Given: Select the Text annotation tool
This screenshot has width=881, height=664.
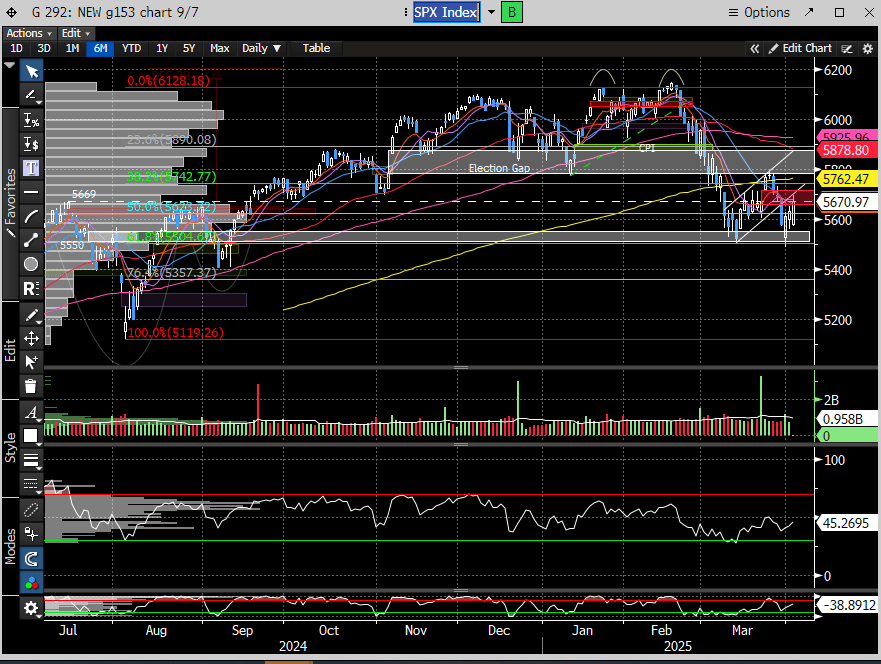Looking at the screenshot, I should point(31,168).
